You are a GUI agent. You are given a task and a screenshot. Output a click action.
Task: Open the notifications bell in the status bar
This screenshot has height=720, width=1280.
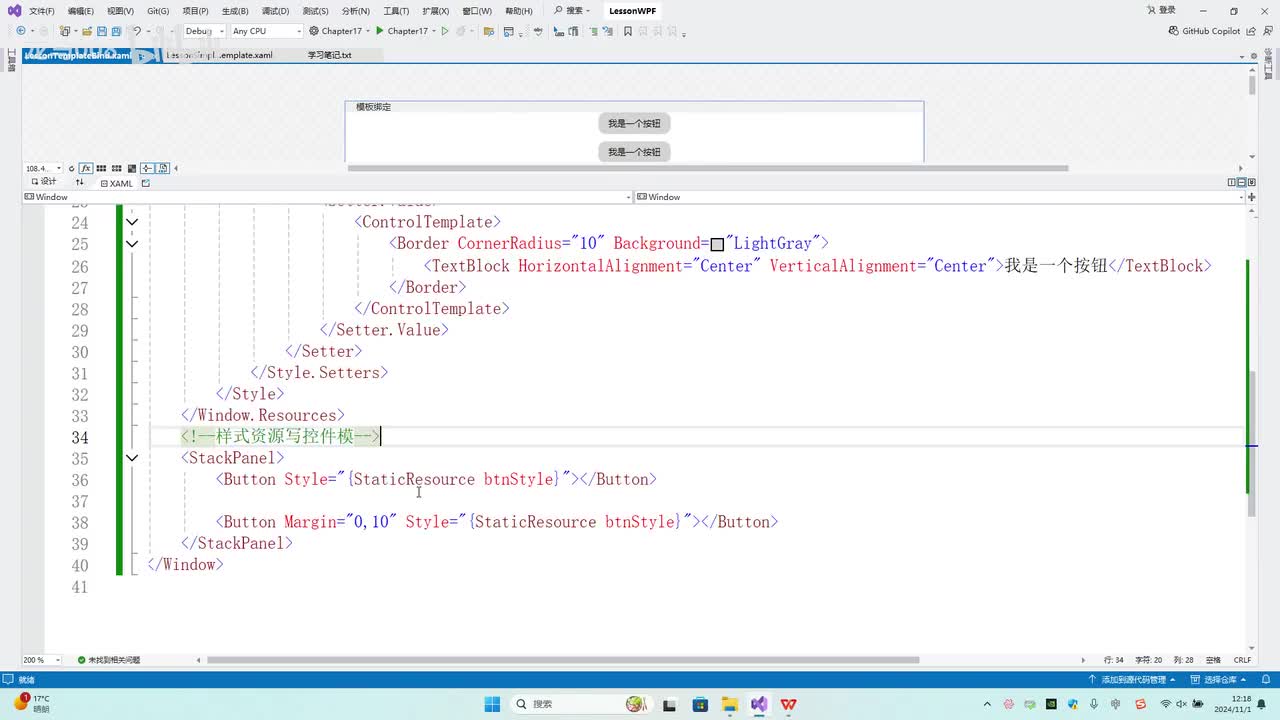click(1266, 680)
